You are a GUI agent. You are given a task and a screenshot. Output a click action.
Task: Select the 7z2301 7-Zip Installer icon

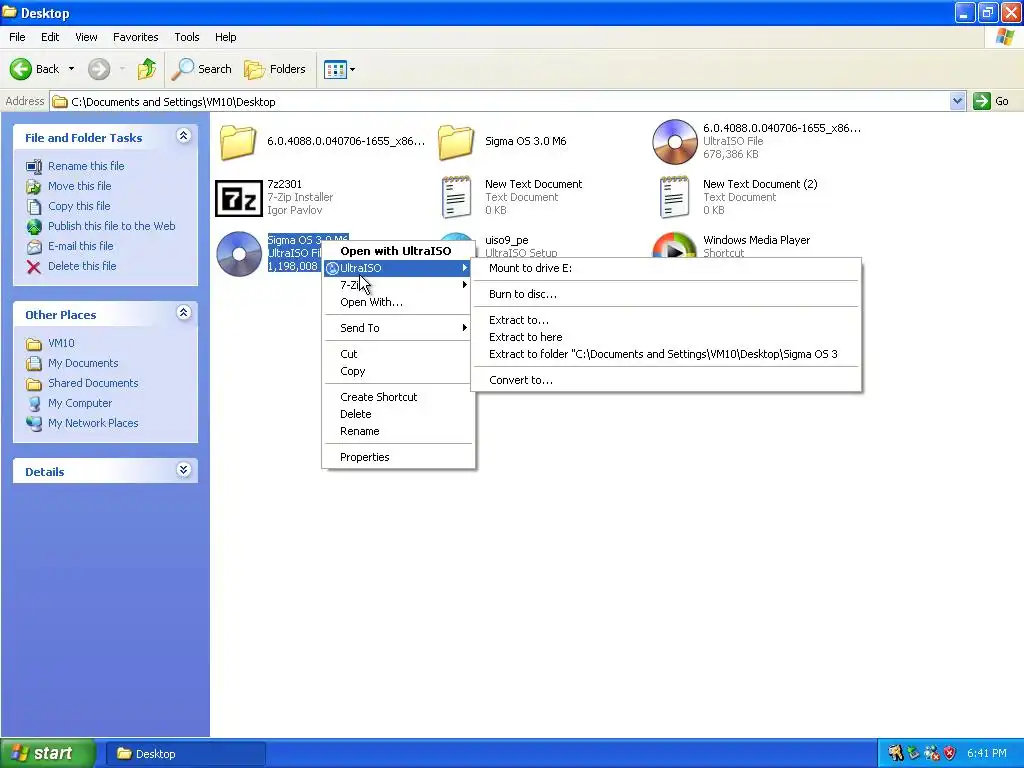tap(239, 198)
